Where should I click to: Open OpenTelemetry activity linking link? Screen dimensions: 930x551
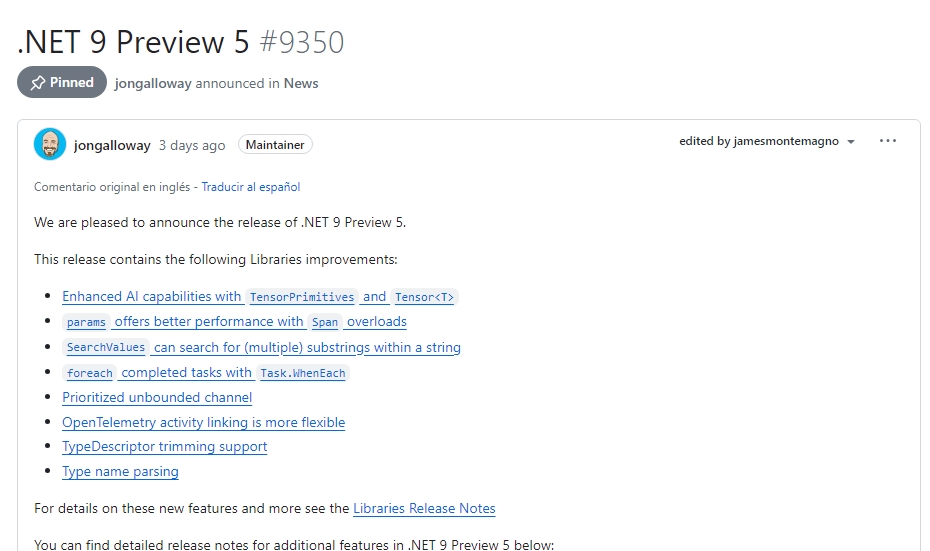tap(203, 422)
